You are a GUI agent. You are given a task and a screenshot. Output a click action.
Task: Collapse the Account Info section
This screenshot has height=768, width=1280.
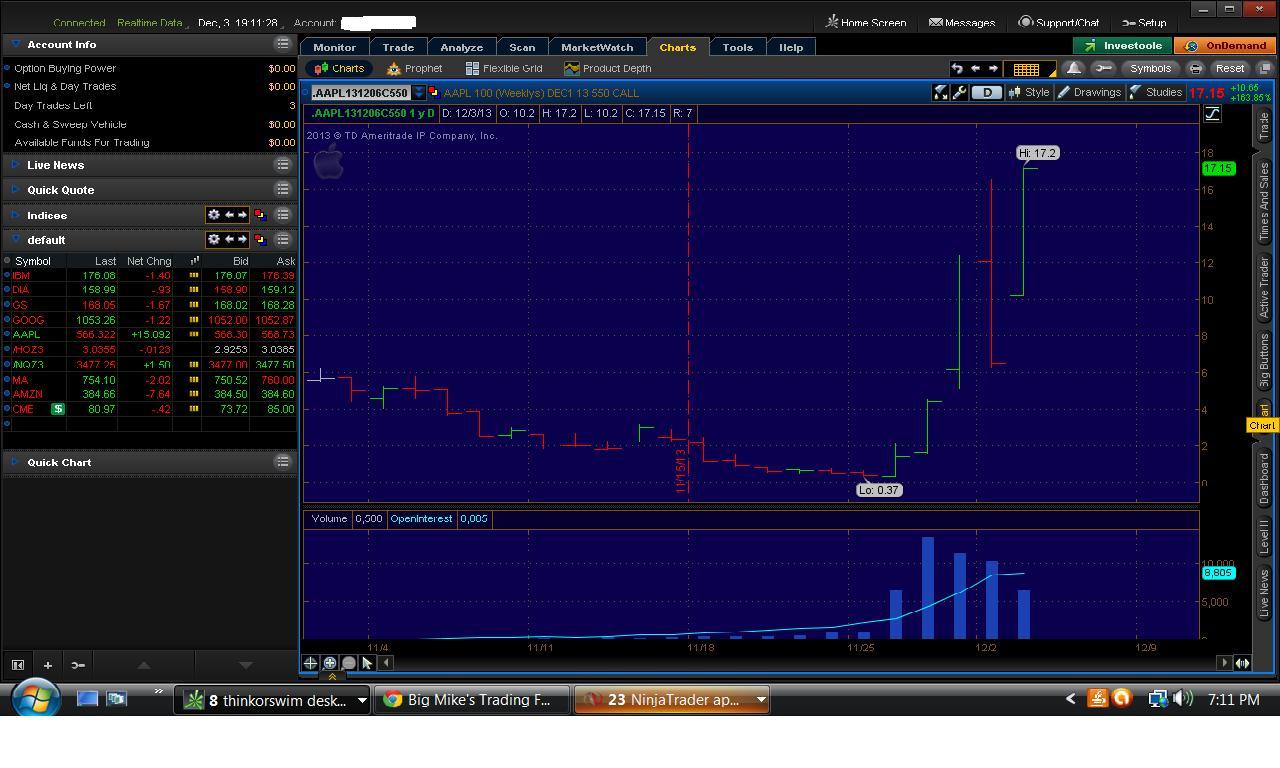[x=16, y=44]
